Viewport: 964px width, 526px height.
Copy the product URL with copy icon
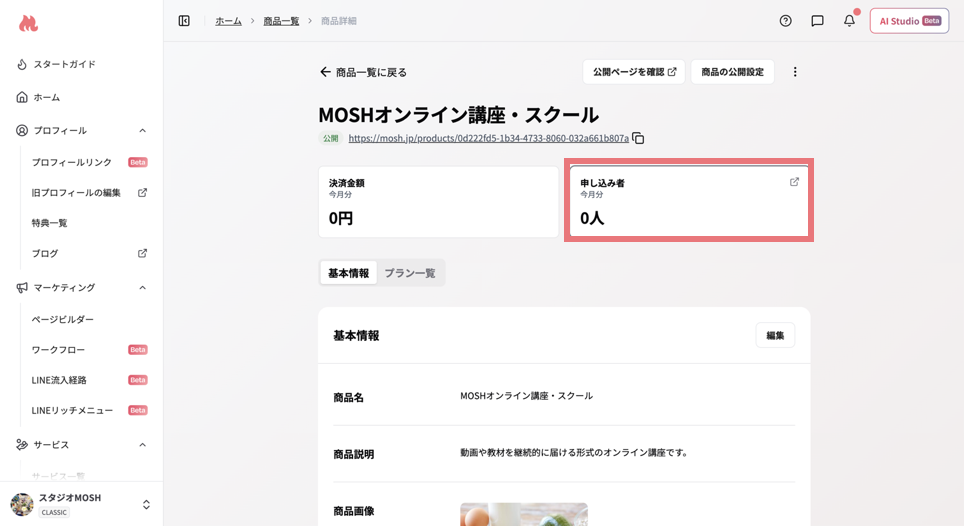(638, 138)
